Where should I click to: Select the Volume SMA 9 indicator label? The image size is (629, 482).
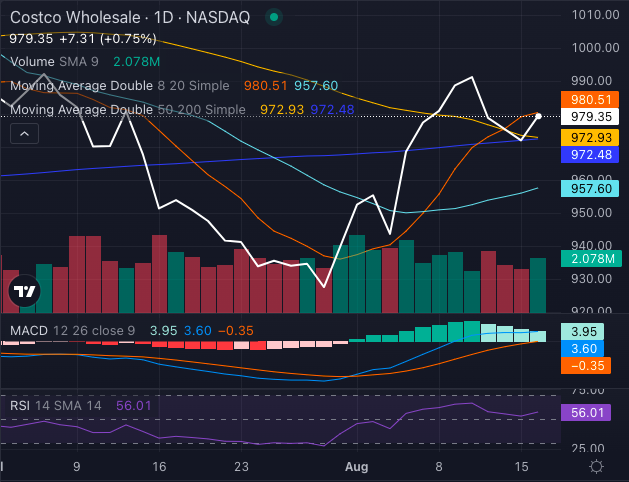(x=54, y=62)
